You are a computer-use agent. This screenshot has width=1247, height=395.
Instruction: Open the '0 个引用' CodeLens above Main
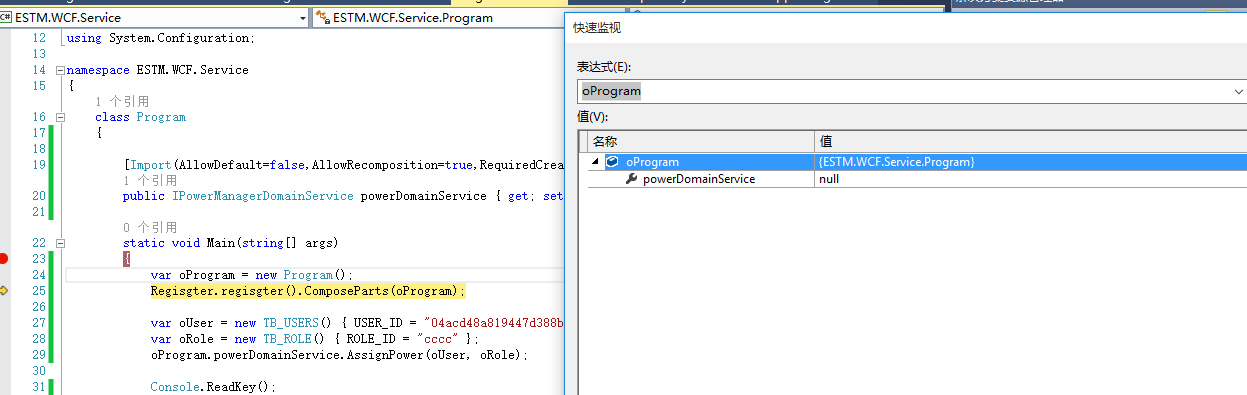click(150, 228)
